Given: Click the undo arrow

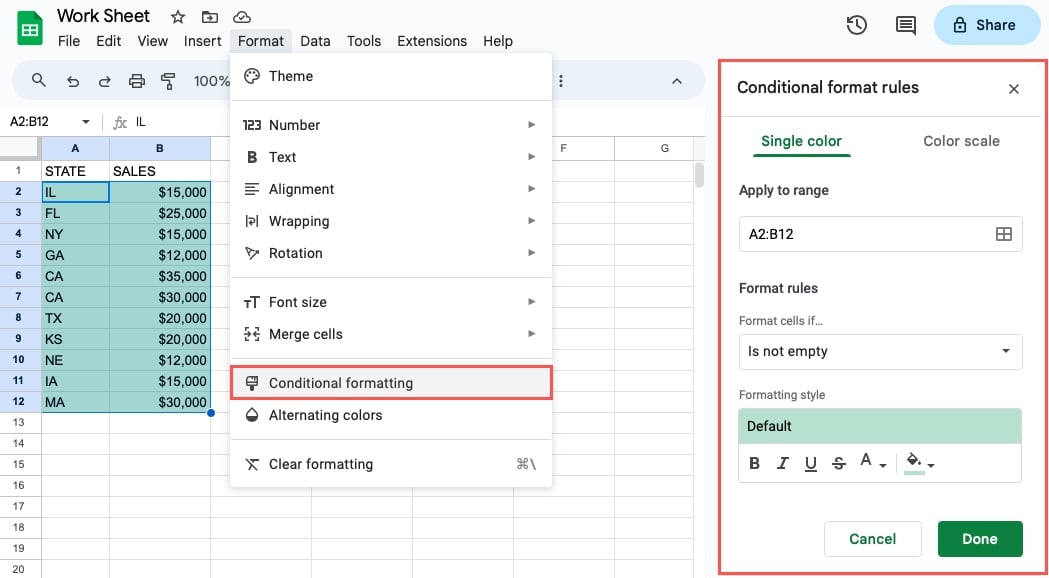Looking at the screenshot, I should tap(73, 82).
